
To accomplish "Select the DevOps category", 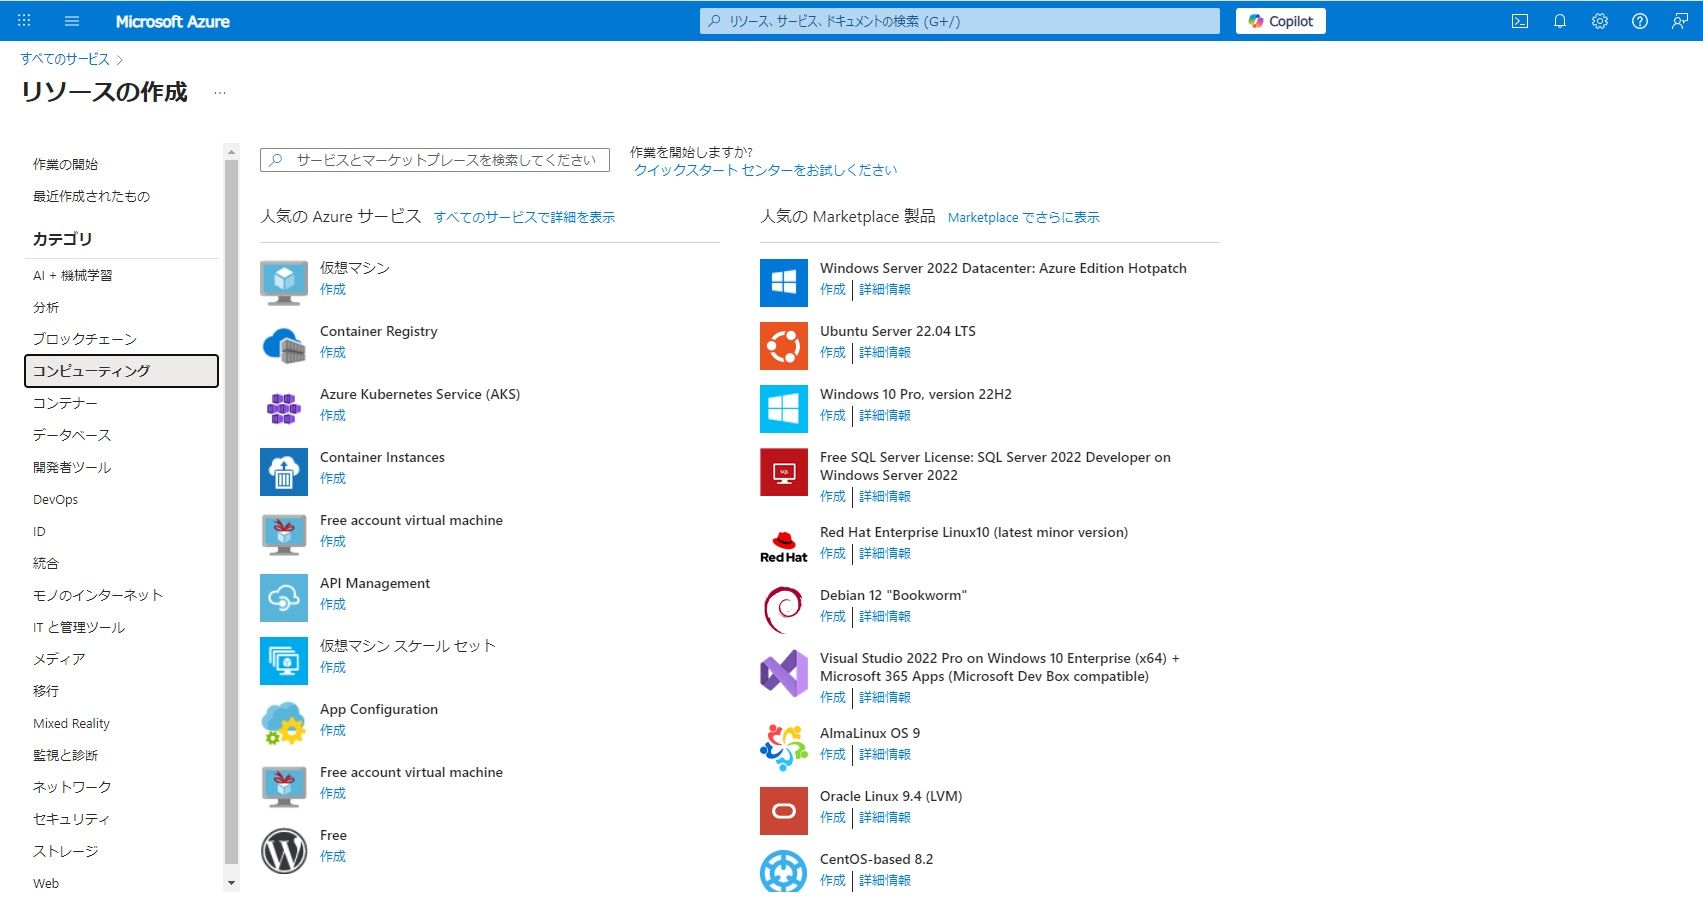I will pos(121,499).
